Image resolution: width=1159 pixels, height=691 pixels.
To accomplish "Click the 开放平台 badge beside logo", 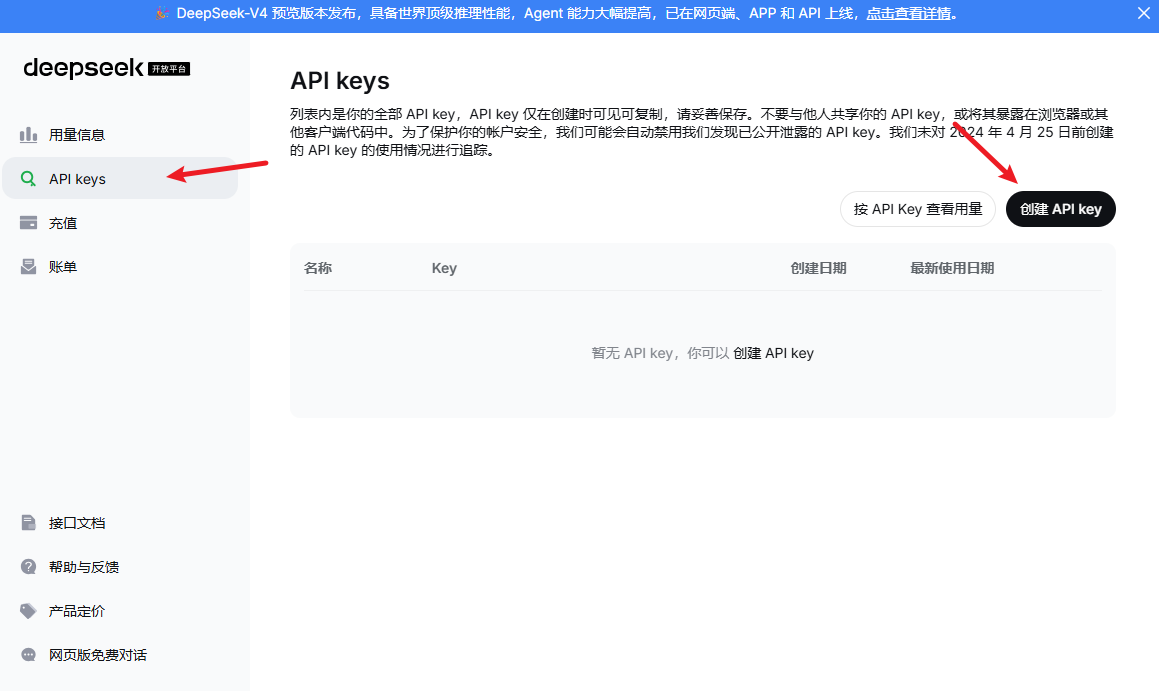I will pos(169,69).
